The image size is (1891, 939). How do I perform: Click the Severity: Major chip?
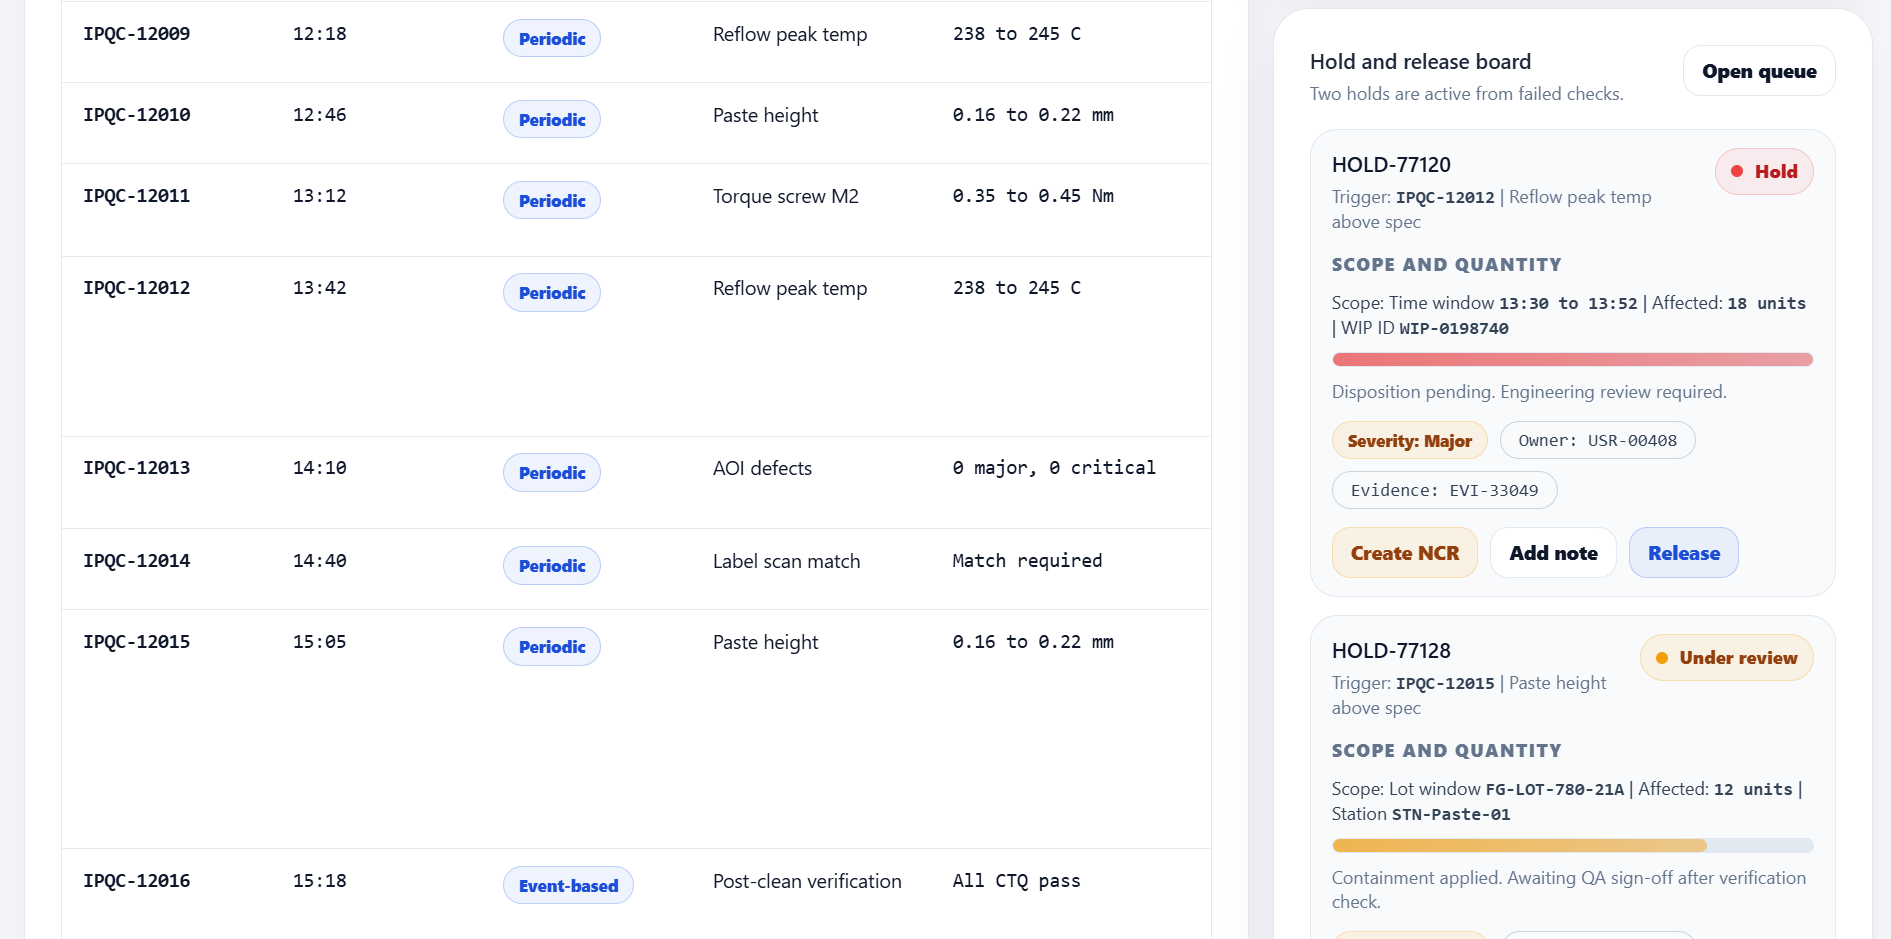(1409, 441)
